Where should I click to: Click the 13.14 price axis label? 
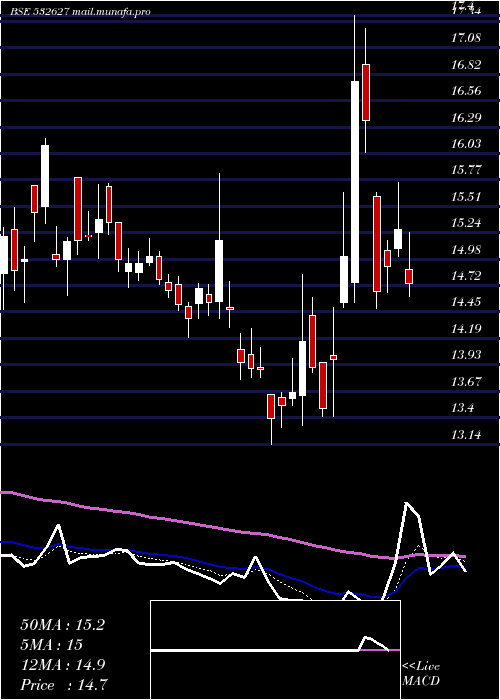point(466,435)
